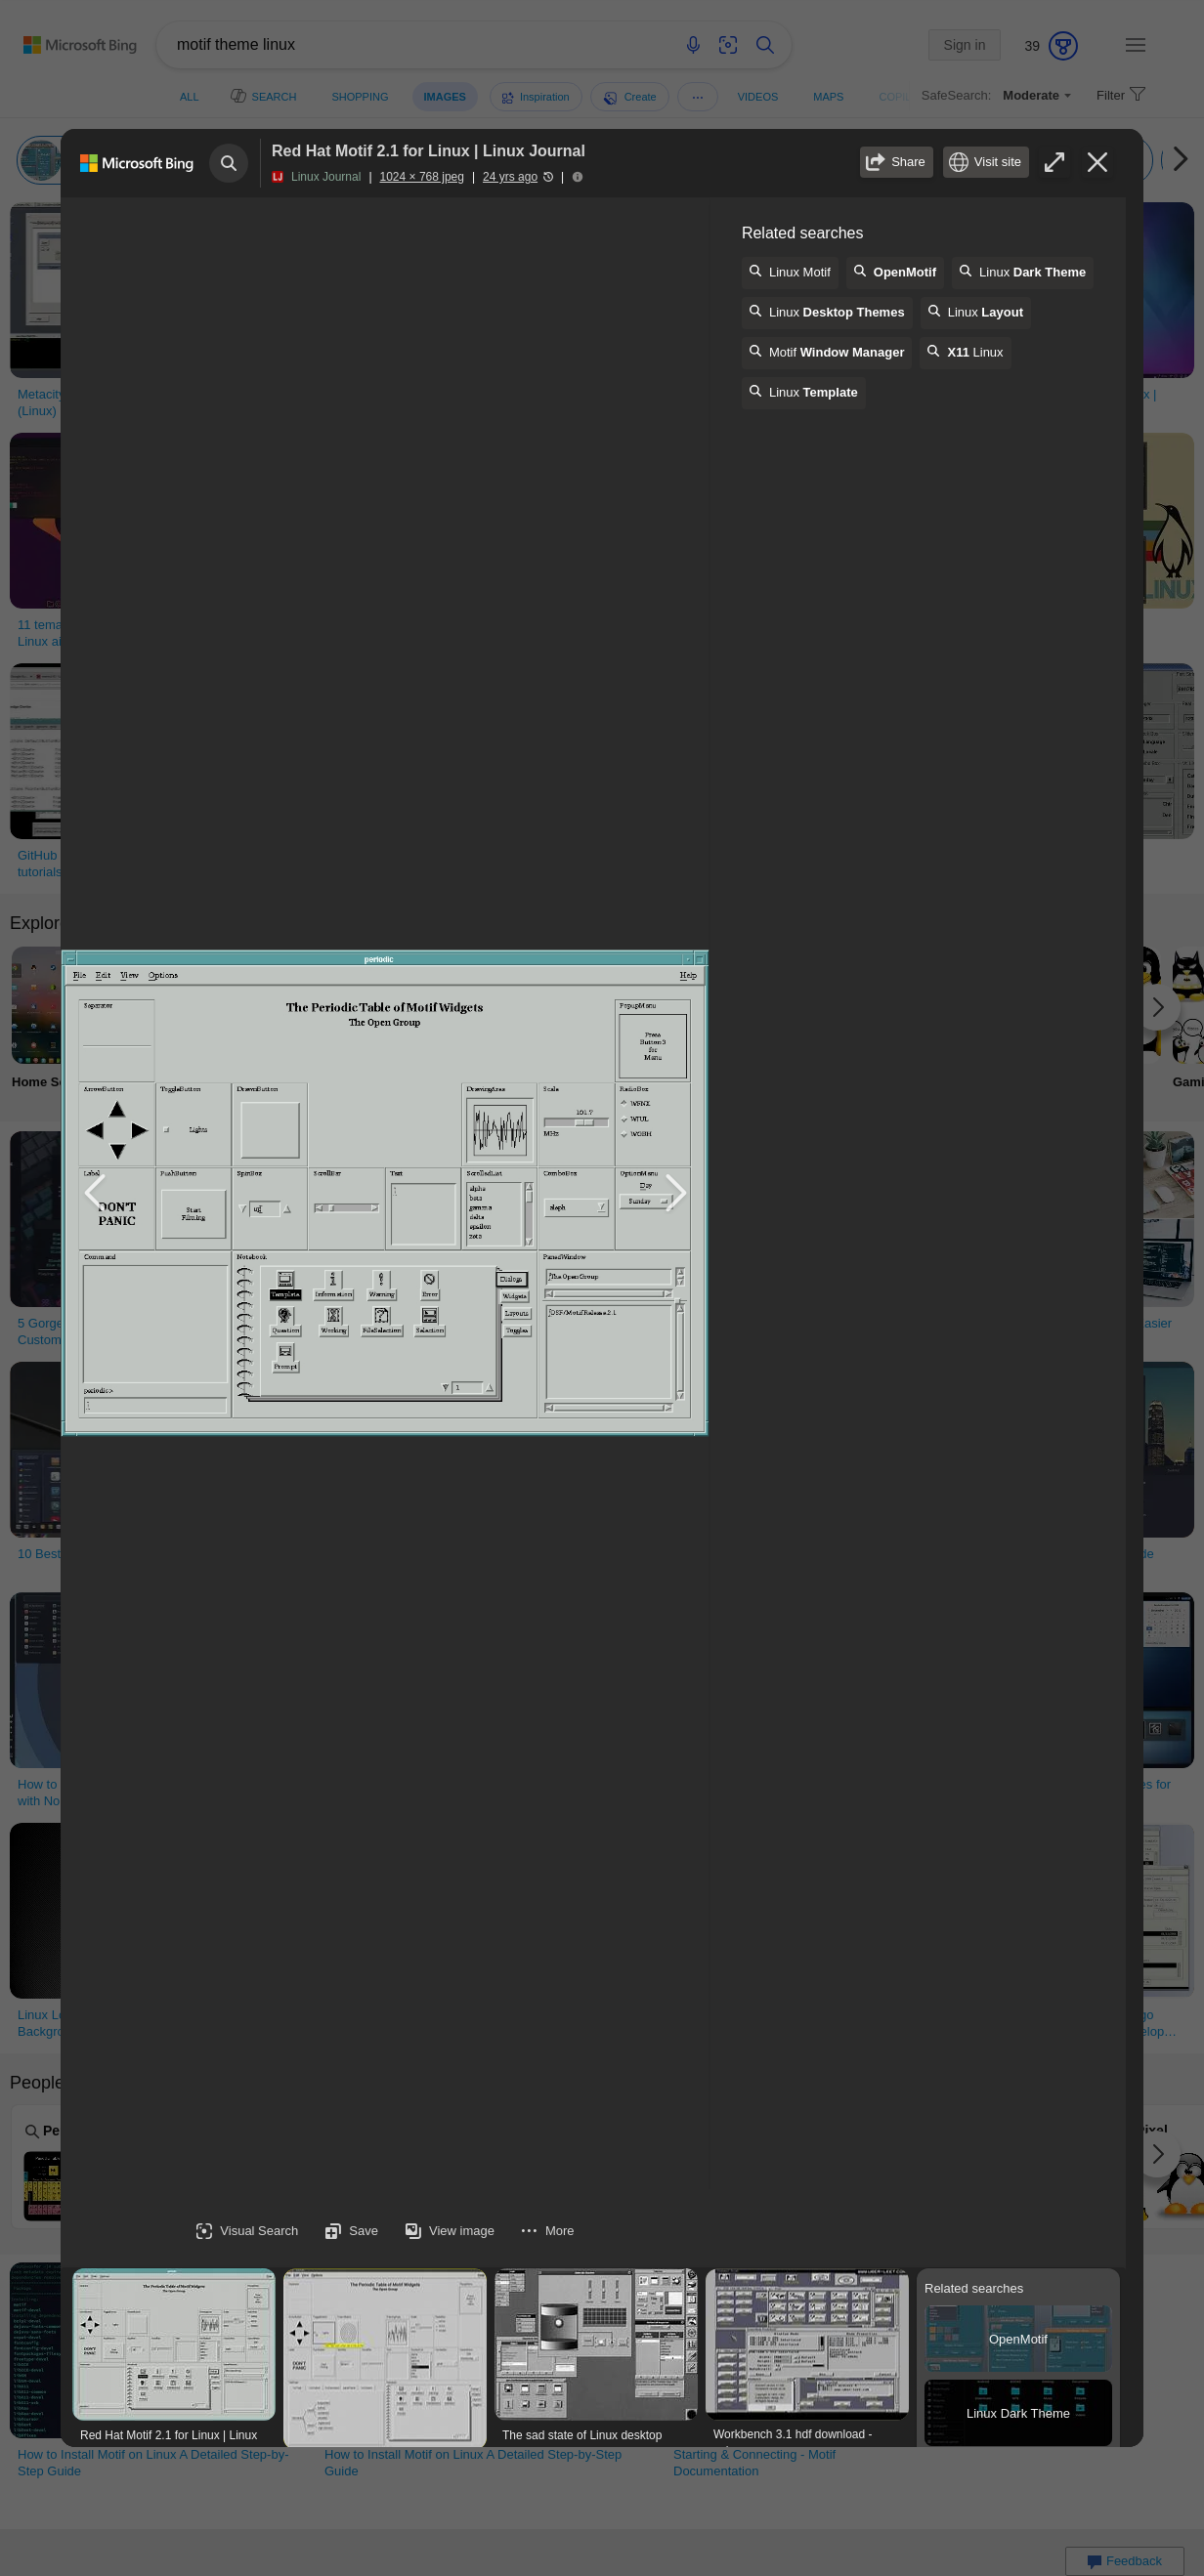Search related: OpenMotif chip
This screenshot has height=2576, width=1204.
[x=894, y=272]
